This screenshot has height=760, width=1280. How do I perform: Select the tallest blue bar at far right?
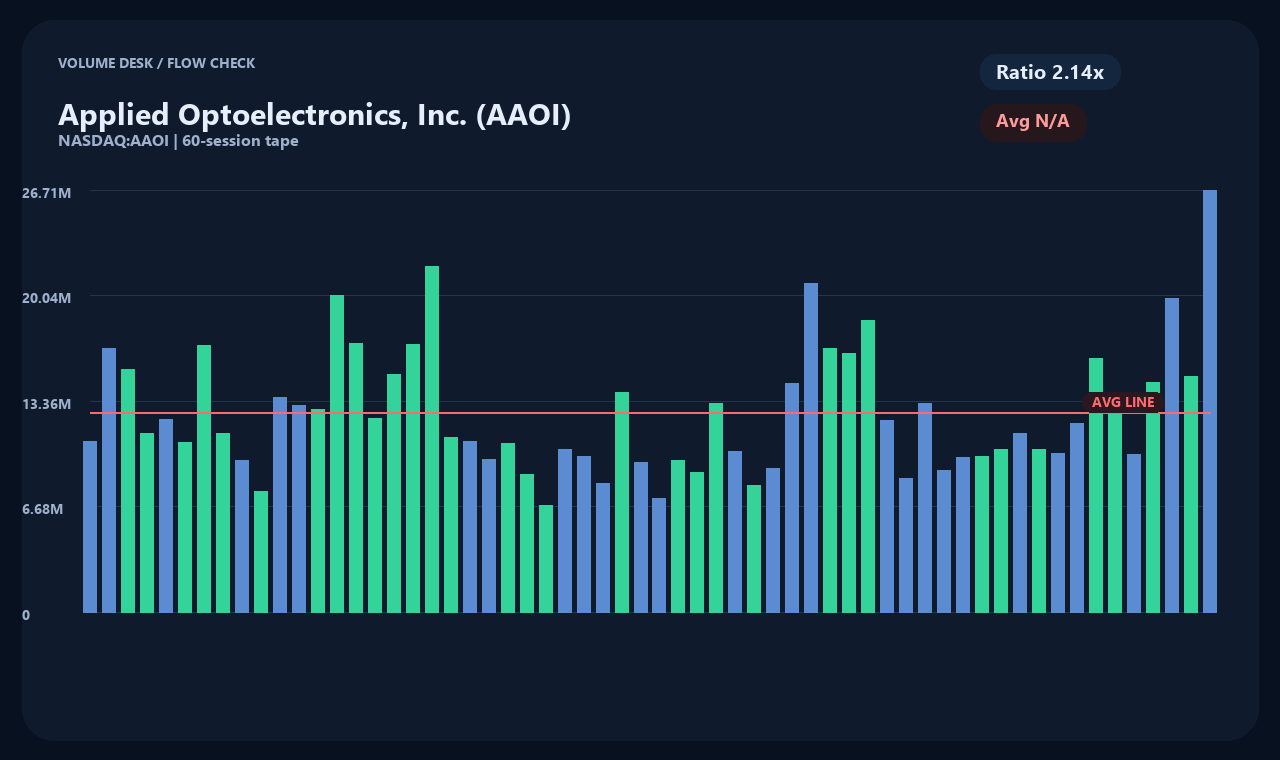[x=1210, y=401]
